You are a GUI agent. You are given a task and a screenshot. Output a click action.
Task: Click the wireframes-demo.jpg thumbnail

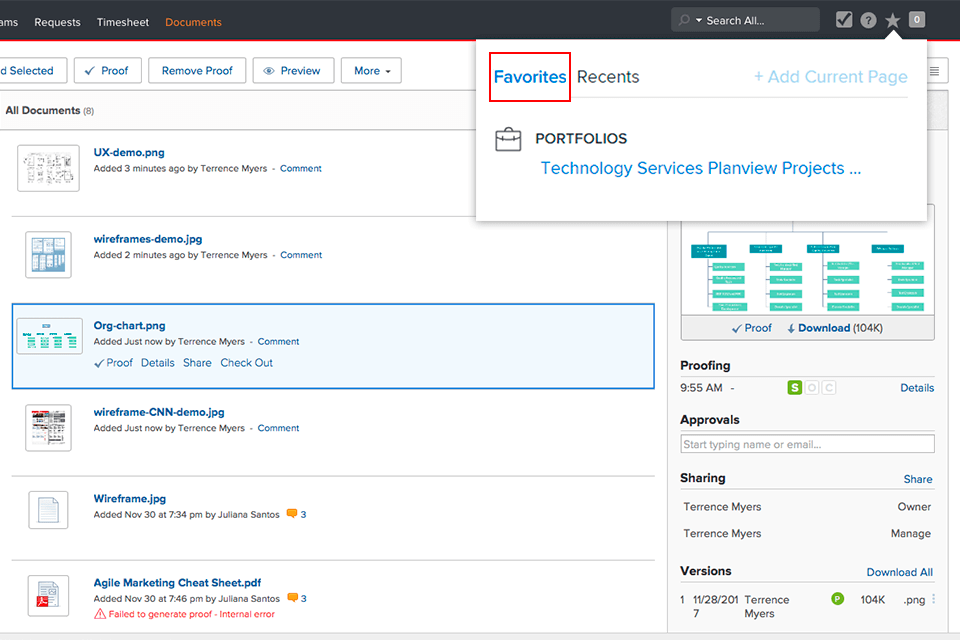point(48,255)
